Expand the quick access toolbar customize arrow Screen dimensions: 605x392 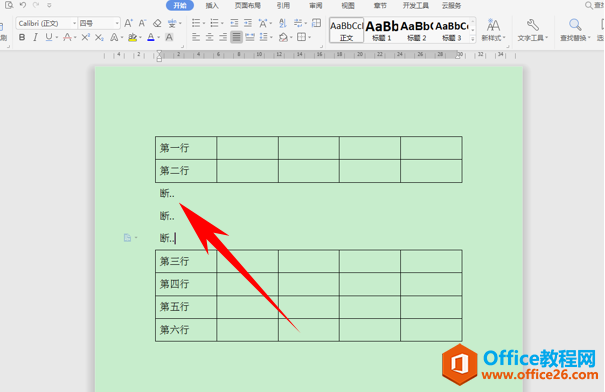pyautogui.click(x=49, y=5)
